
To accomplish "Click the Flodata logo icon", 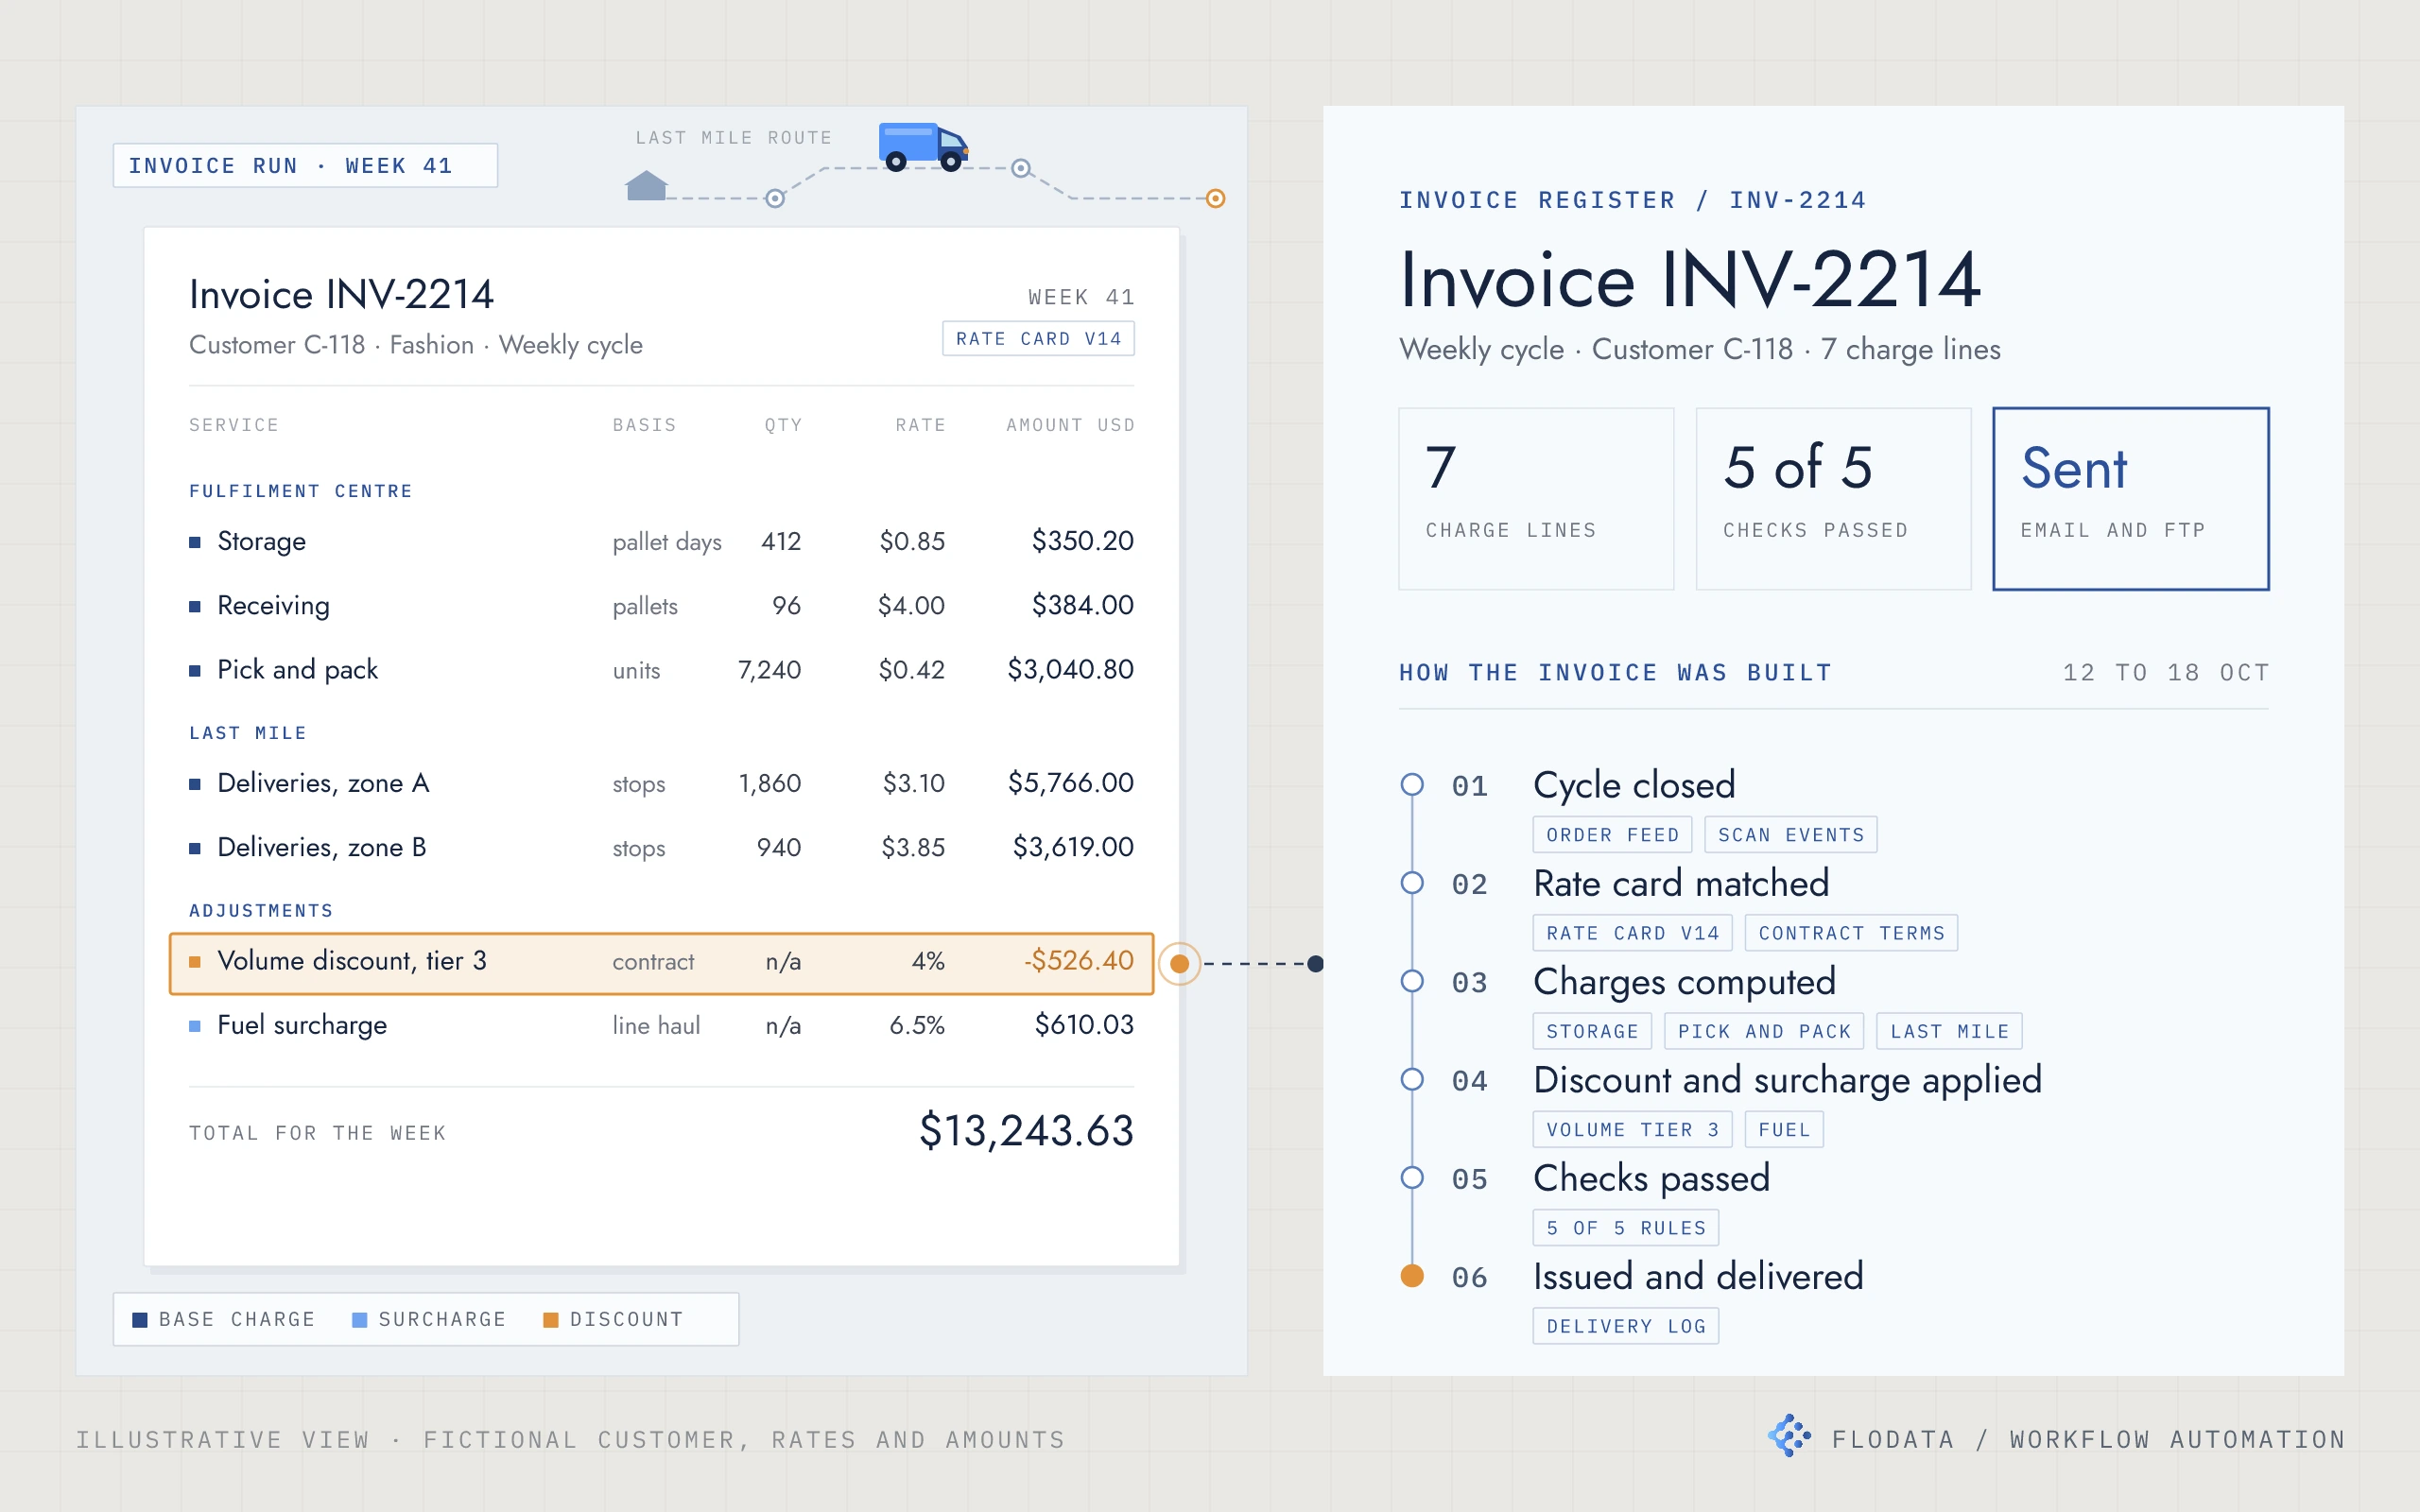I will [1789, 1436].
